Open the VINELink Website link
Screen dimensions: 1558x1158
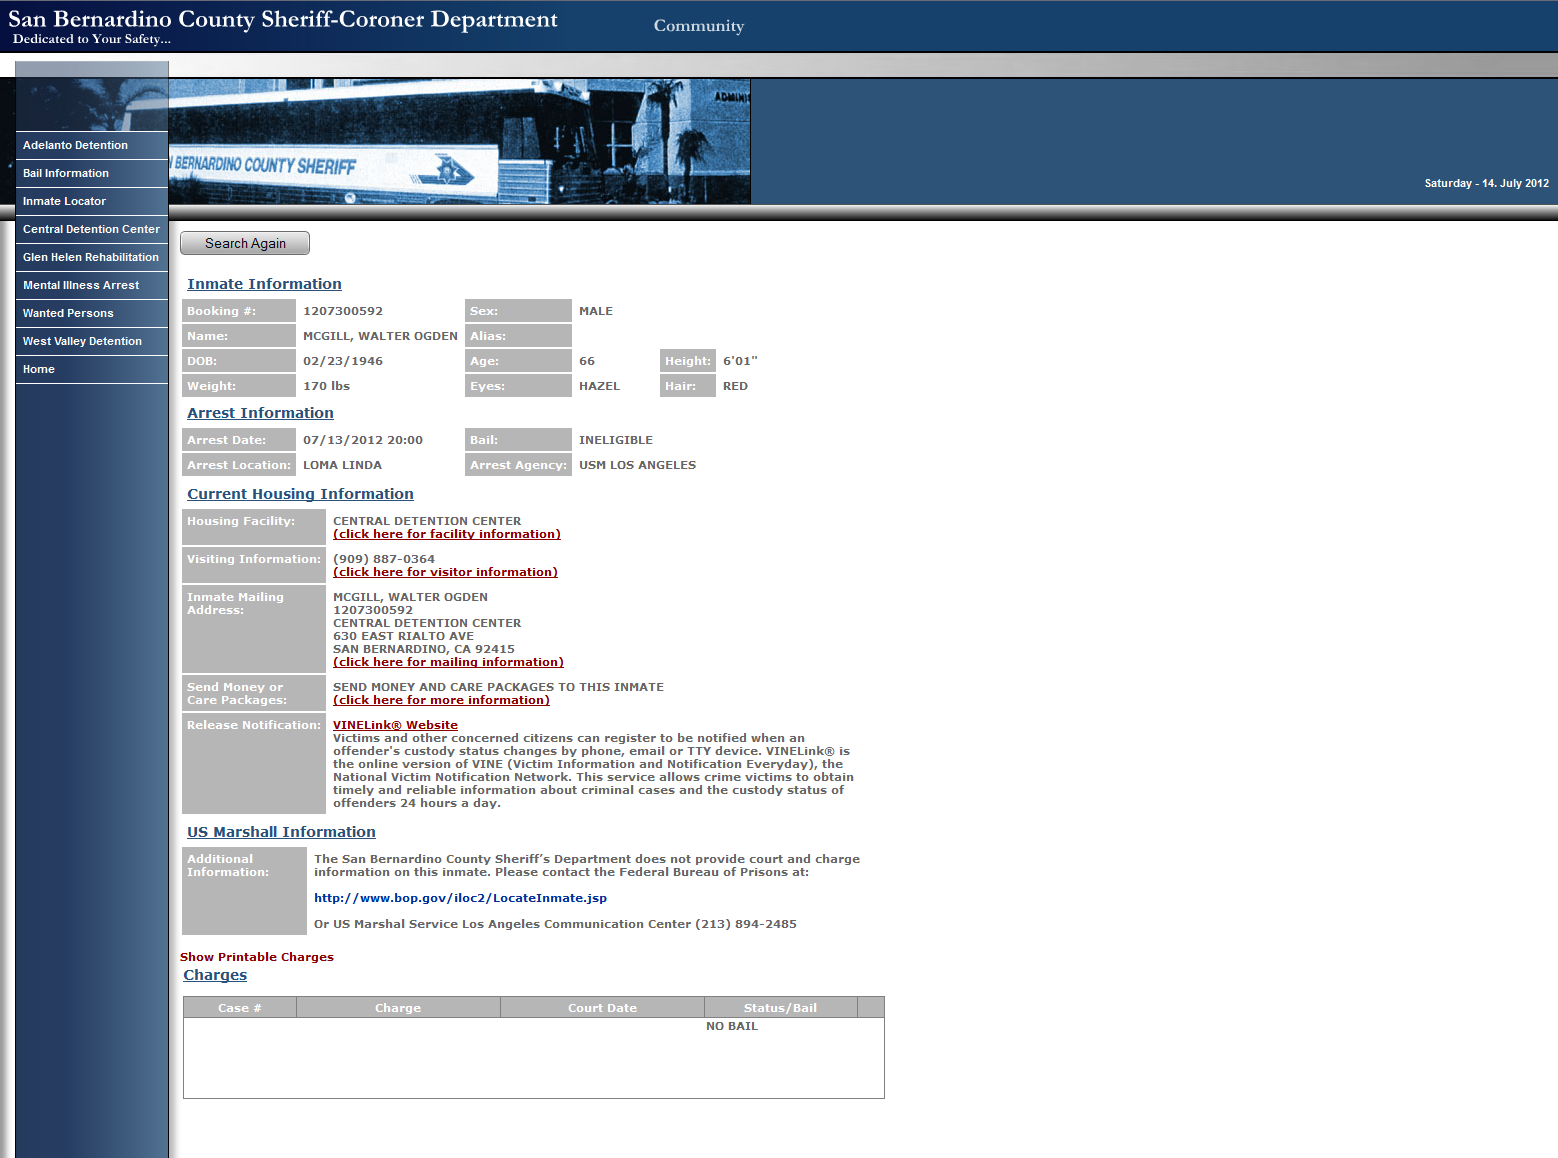[x=395, y=725]
